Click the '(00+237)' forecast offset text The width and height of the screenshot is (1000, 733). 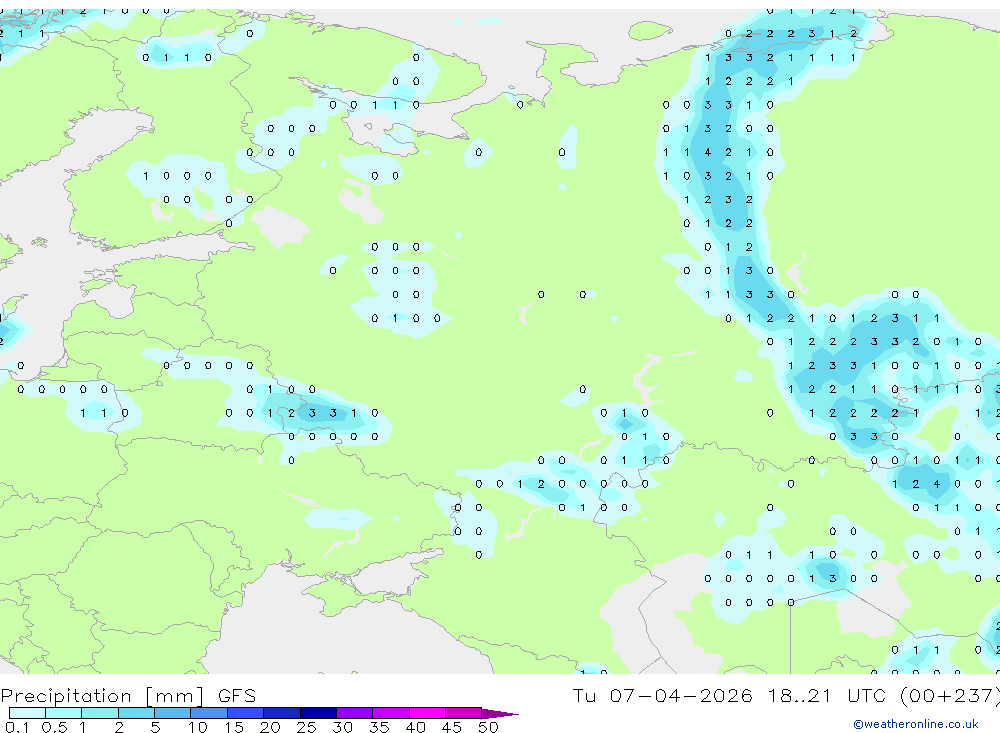coord(950,696)
